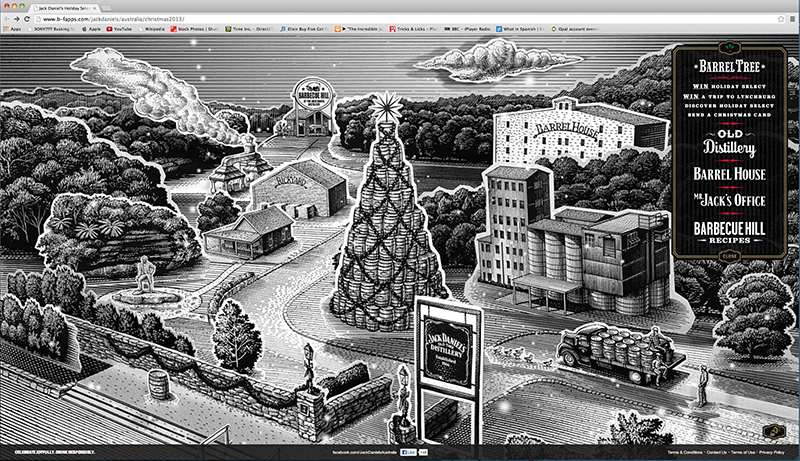Viewport: 800px width, 461px height.
Task: Open the Tricks & Licks bookmark
Action: tap(413, 29)
